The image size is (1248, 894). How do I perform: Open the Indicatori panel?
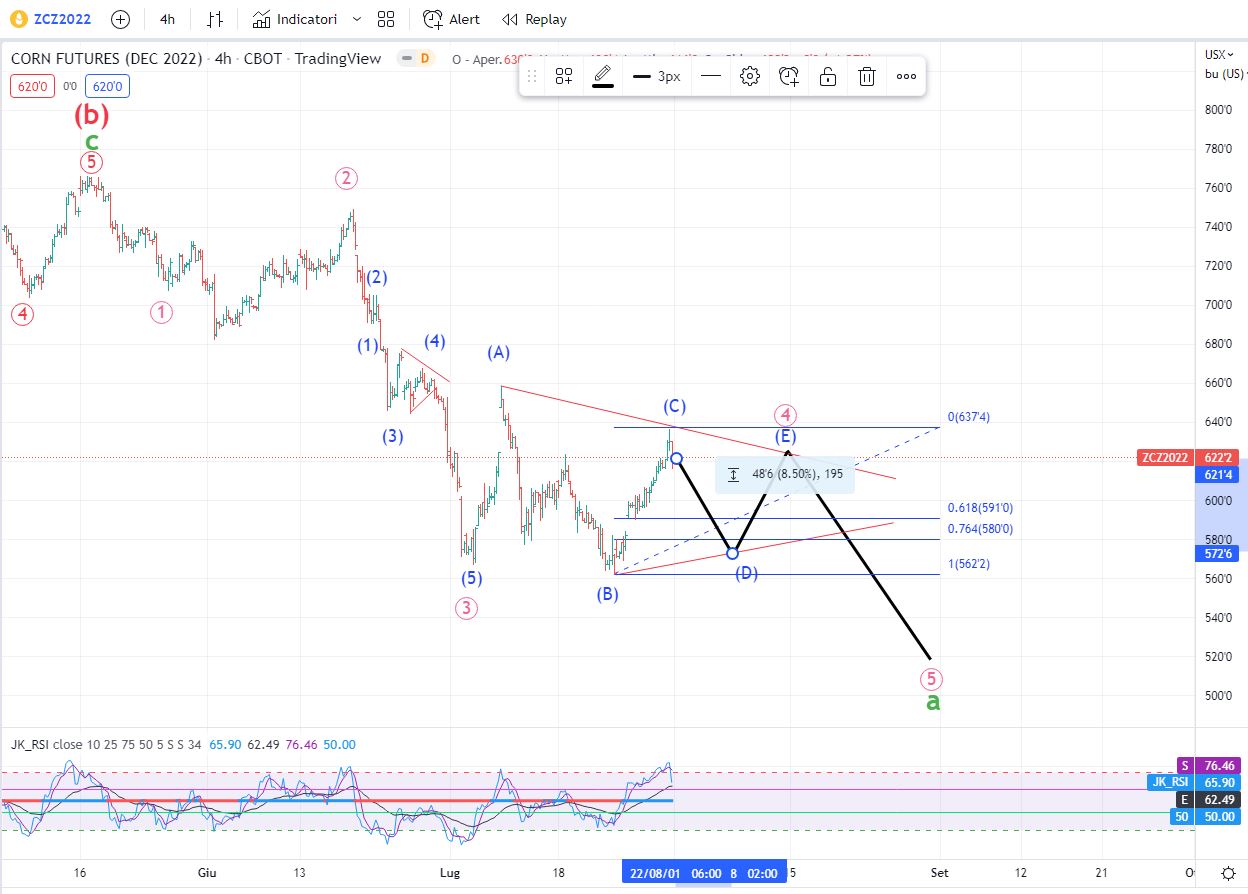[295, 19]
